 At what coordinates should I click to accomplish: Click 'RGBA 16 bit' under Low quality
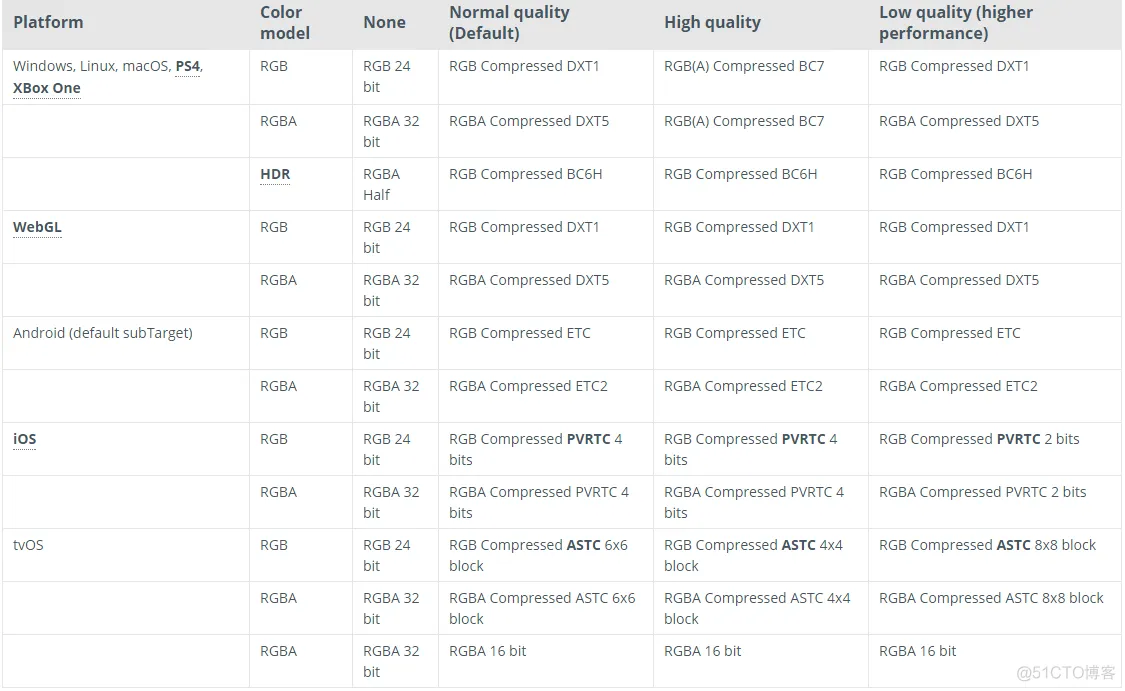coord(918,652)
